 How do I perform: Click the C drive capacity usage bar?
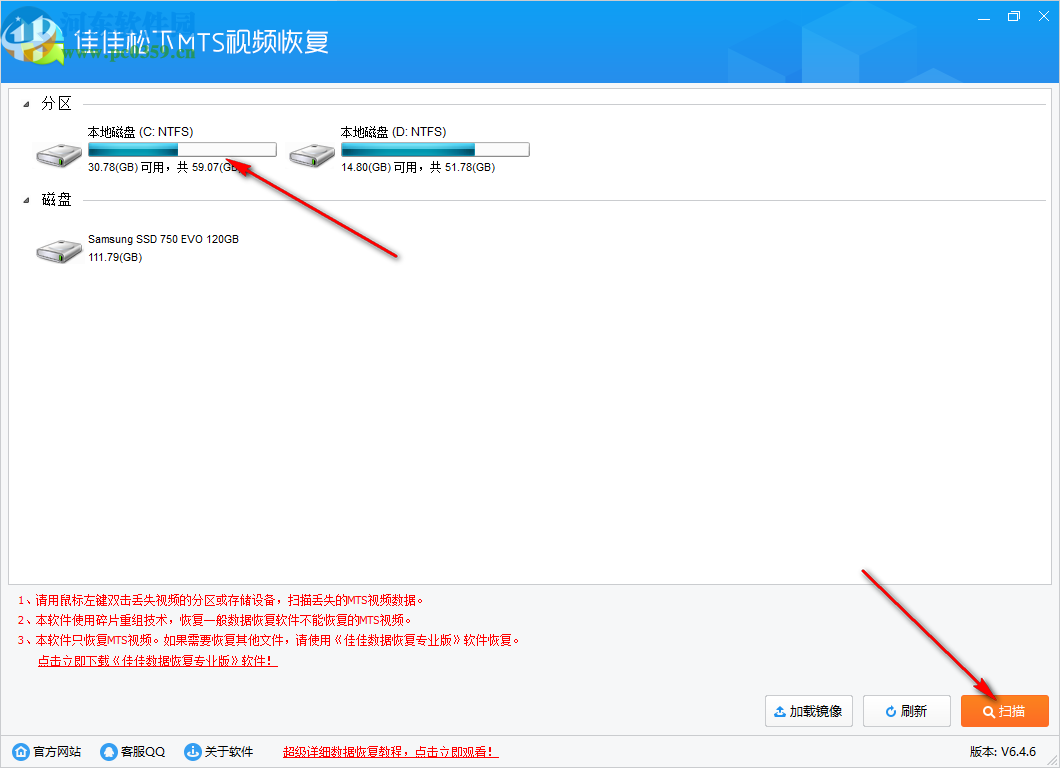(x=181, y=148)
